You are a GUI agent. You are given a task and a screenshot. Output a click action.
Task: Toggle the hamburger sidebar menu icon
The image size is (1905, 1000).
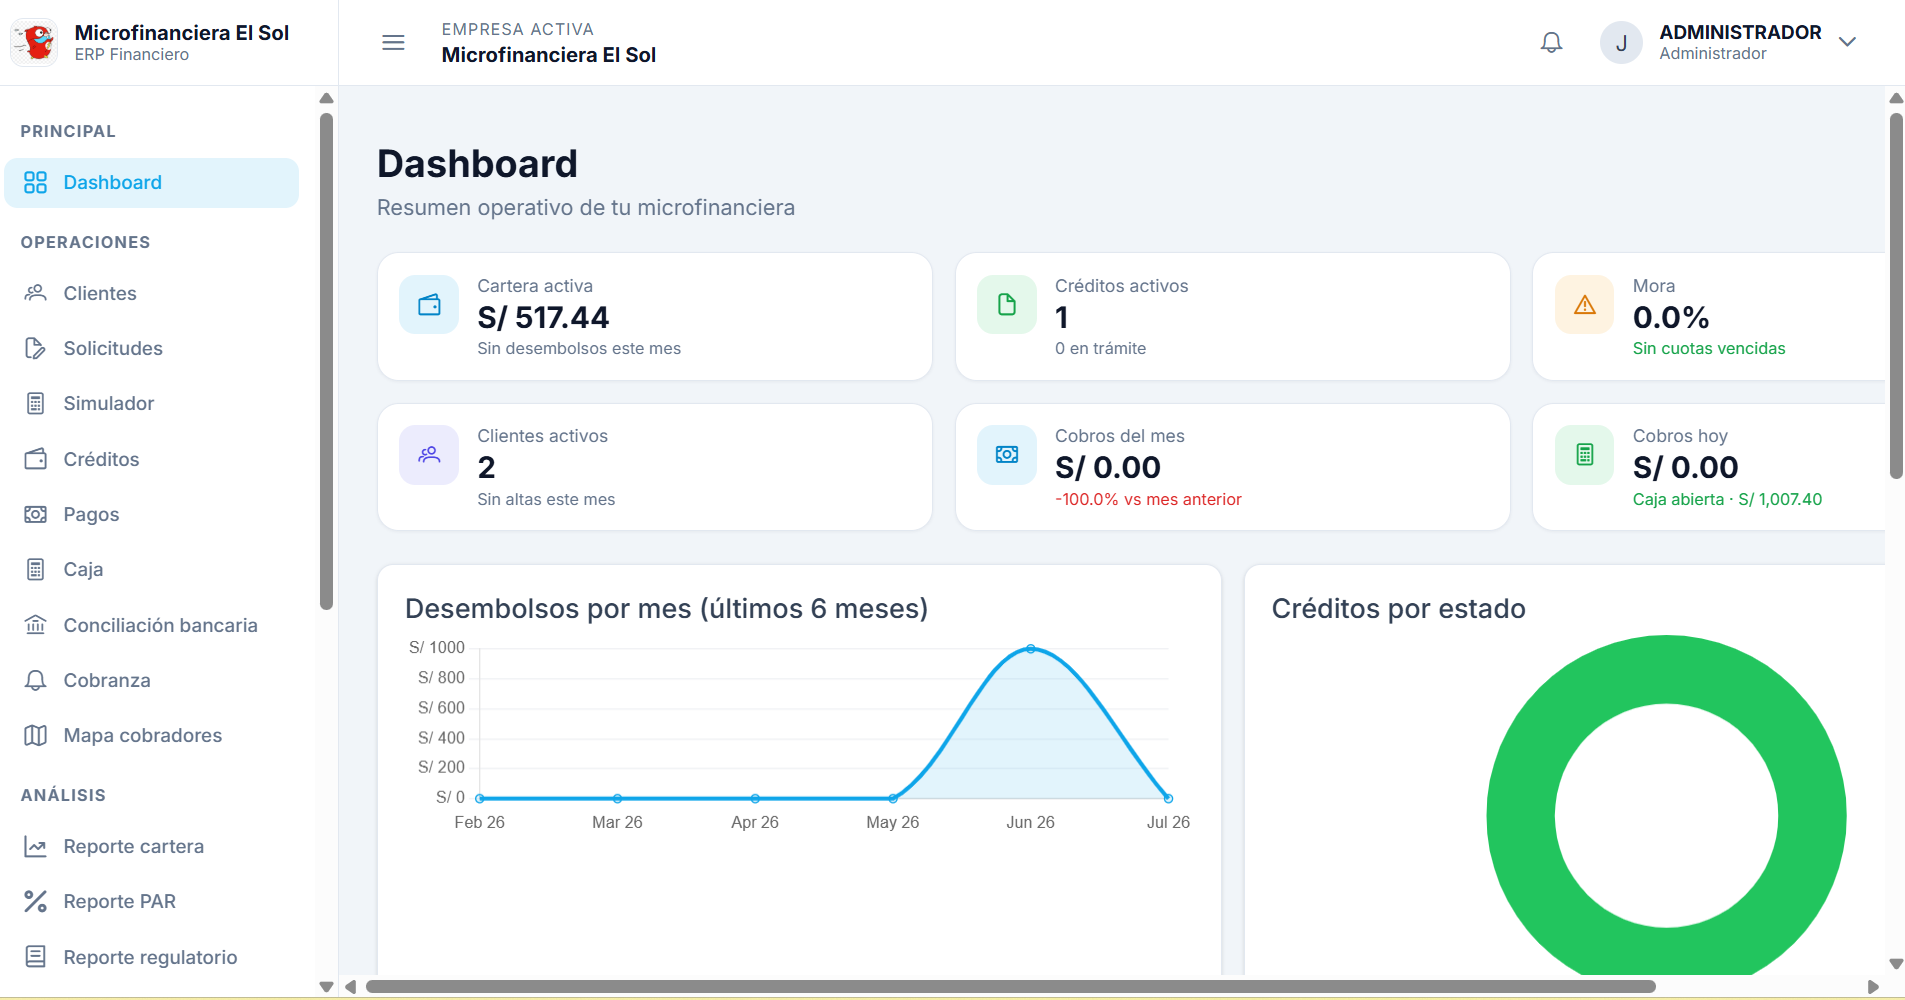[393, 42]
